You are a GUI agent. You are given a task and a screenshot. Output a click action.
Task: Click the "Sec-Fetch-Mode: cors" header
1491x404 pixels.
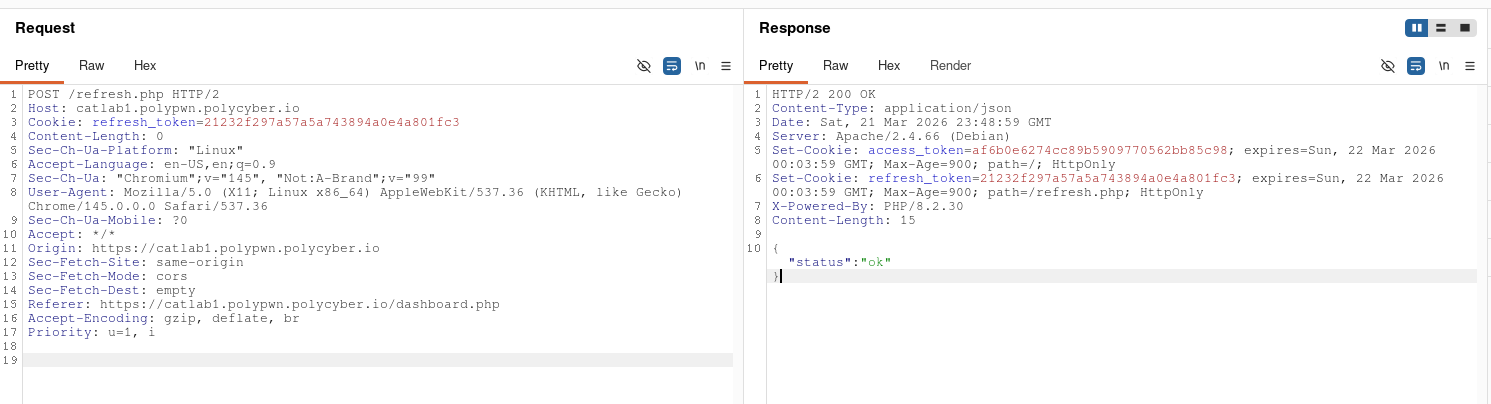(107, 276)
